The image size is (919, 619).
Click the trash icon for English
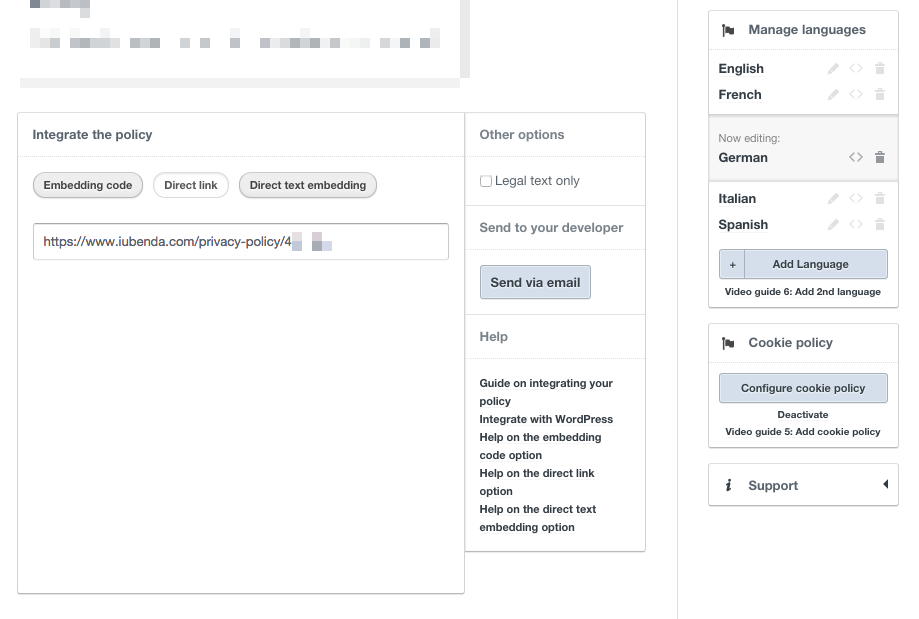pyautogui.click(x=880, y=69)
